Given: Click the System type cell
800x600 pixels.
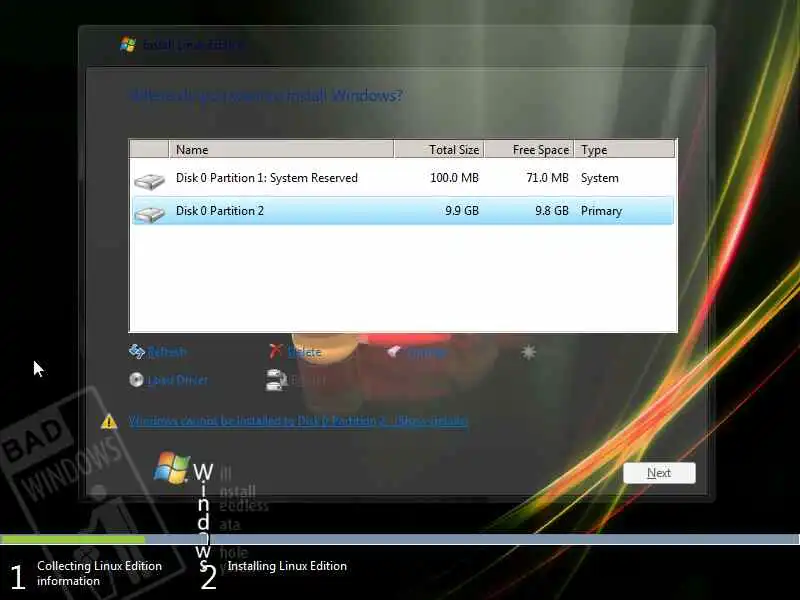Looking at the screenshot, I should pos(599,178).
